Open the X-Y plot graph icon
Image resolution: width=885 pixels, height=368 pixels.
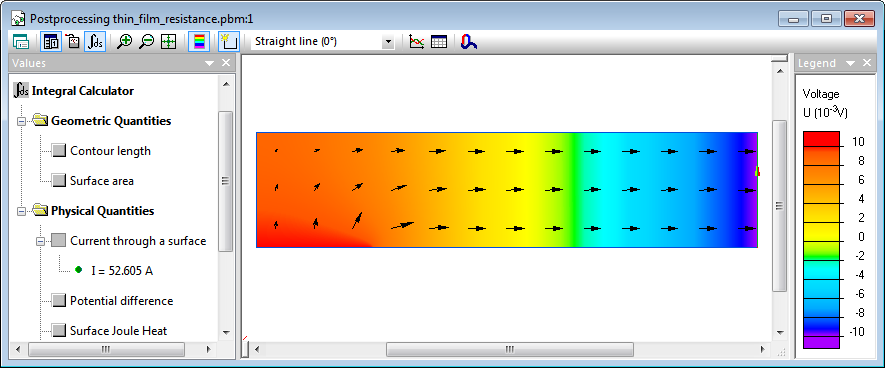pyautogui.click(x=417, y=42)
